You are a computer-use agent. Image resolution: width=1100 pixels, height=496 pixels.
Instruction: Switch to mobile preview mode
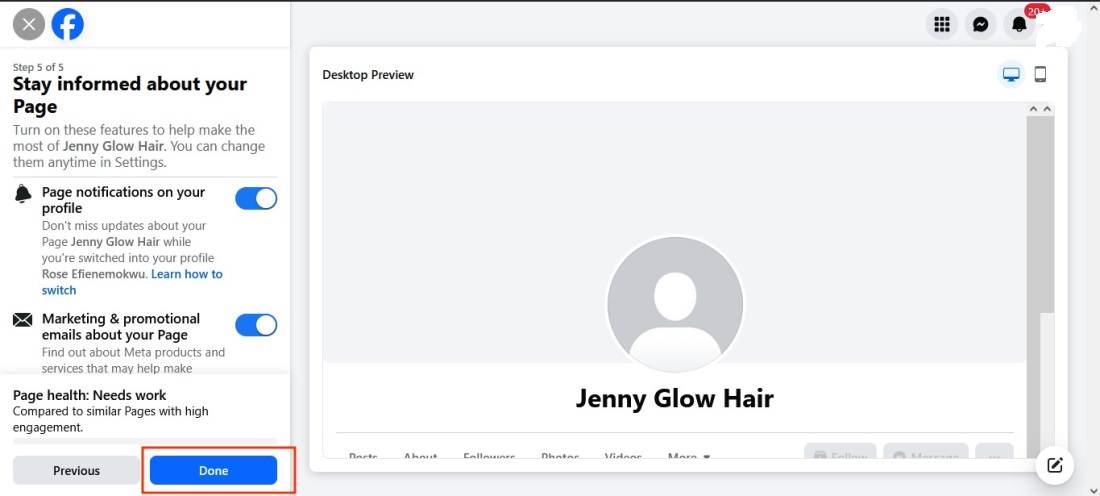pos(1040,75)
